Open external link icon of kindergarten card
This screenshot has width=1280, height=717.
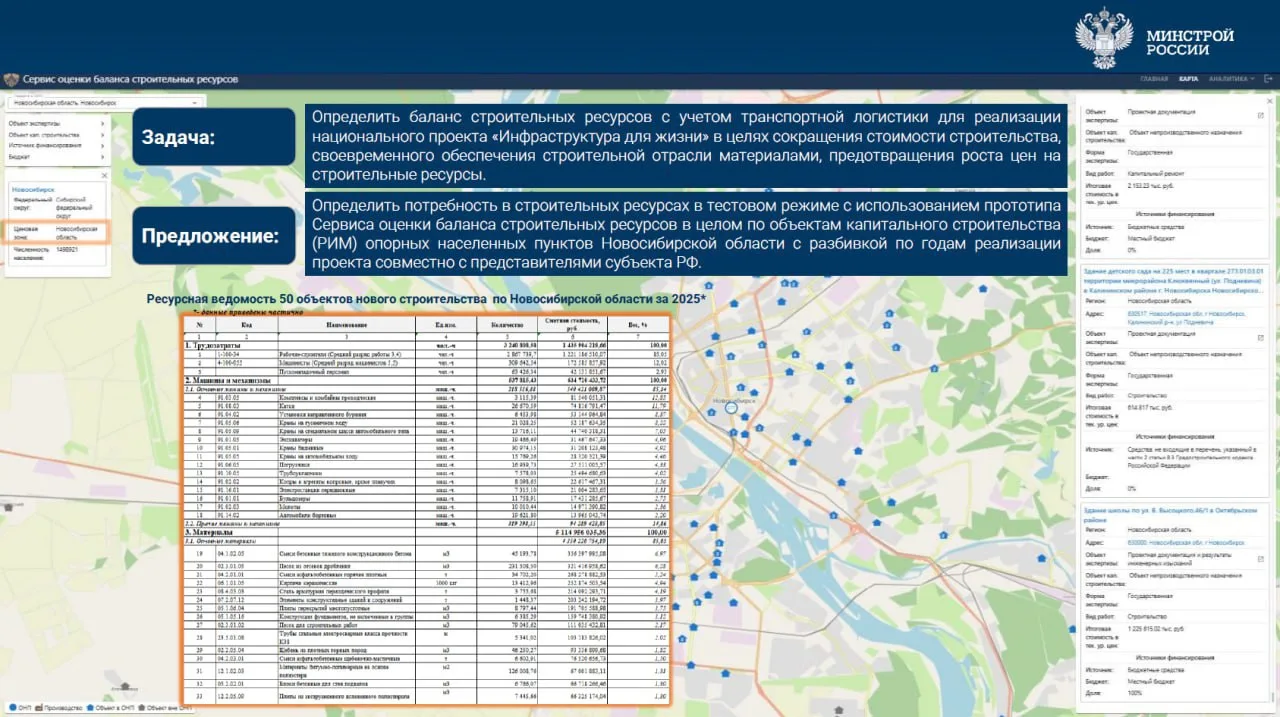pos(1260,336)
